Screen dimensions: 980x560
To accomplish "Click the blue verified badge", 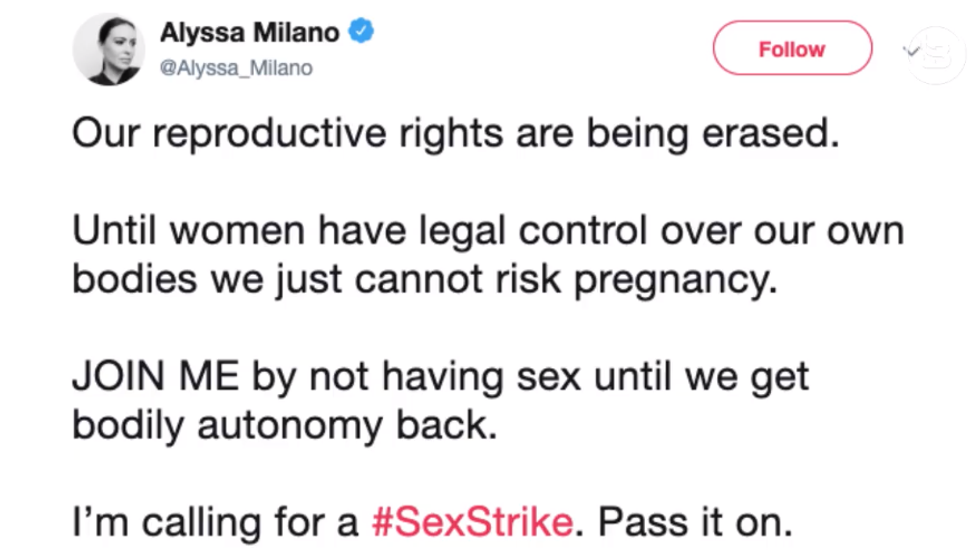I will pos(360,34).
